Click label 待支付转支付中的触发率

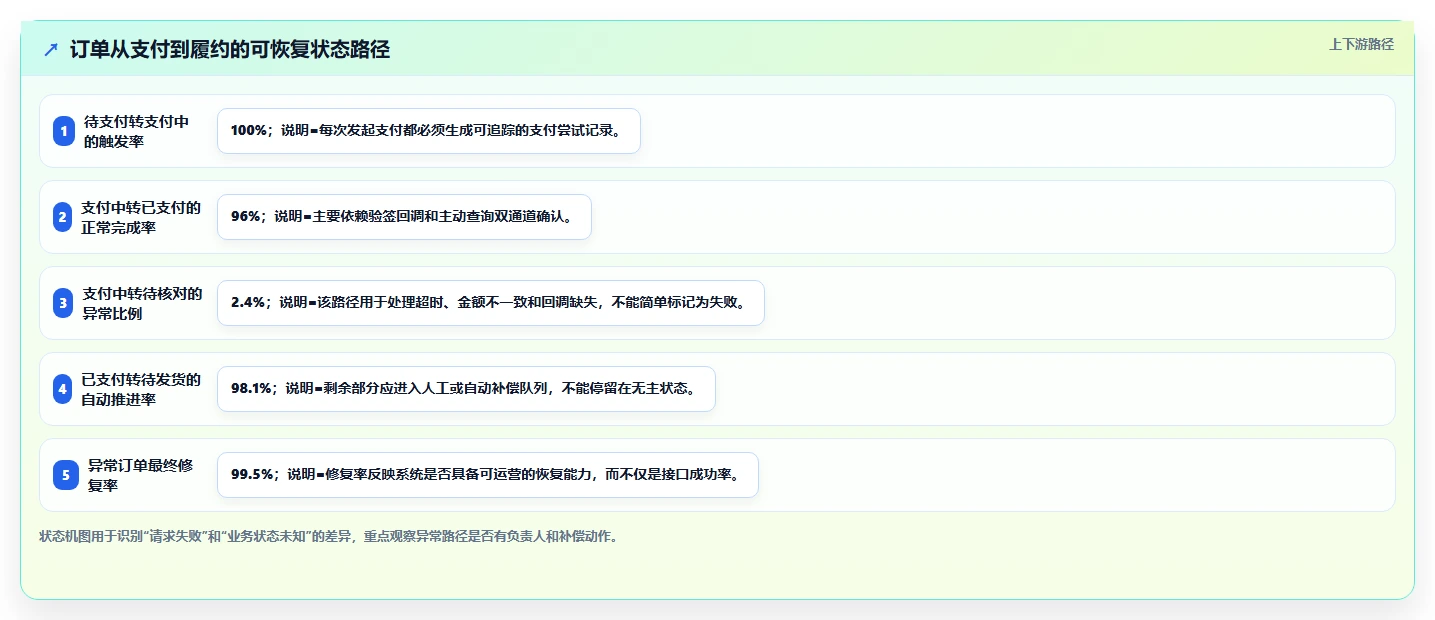click(x=136, y=131)
